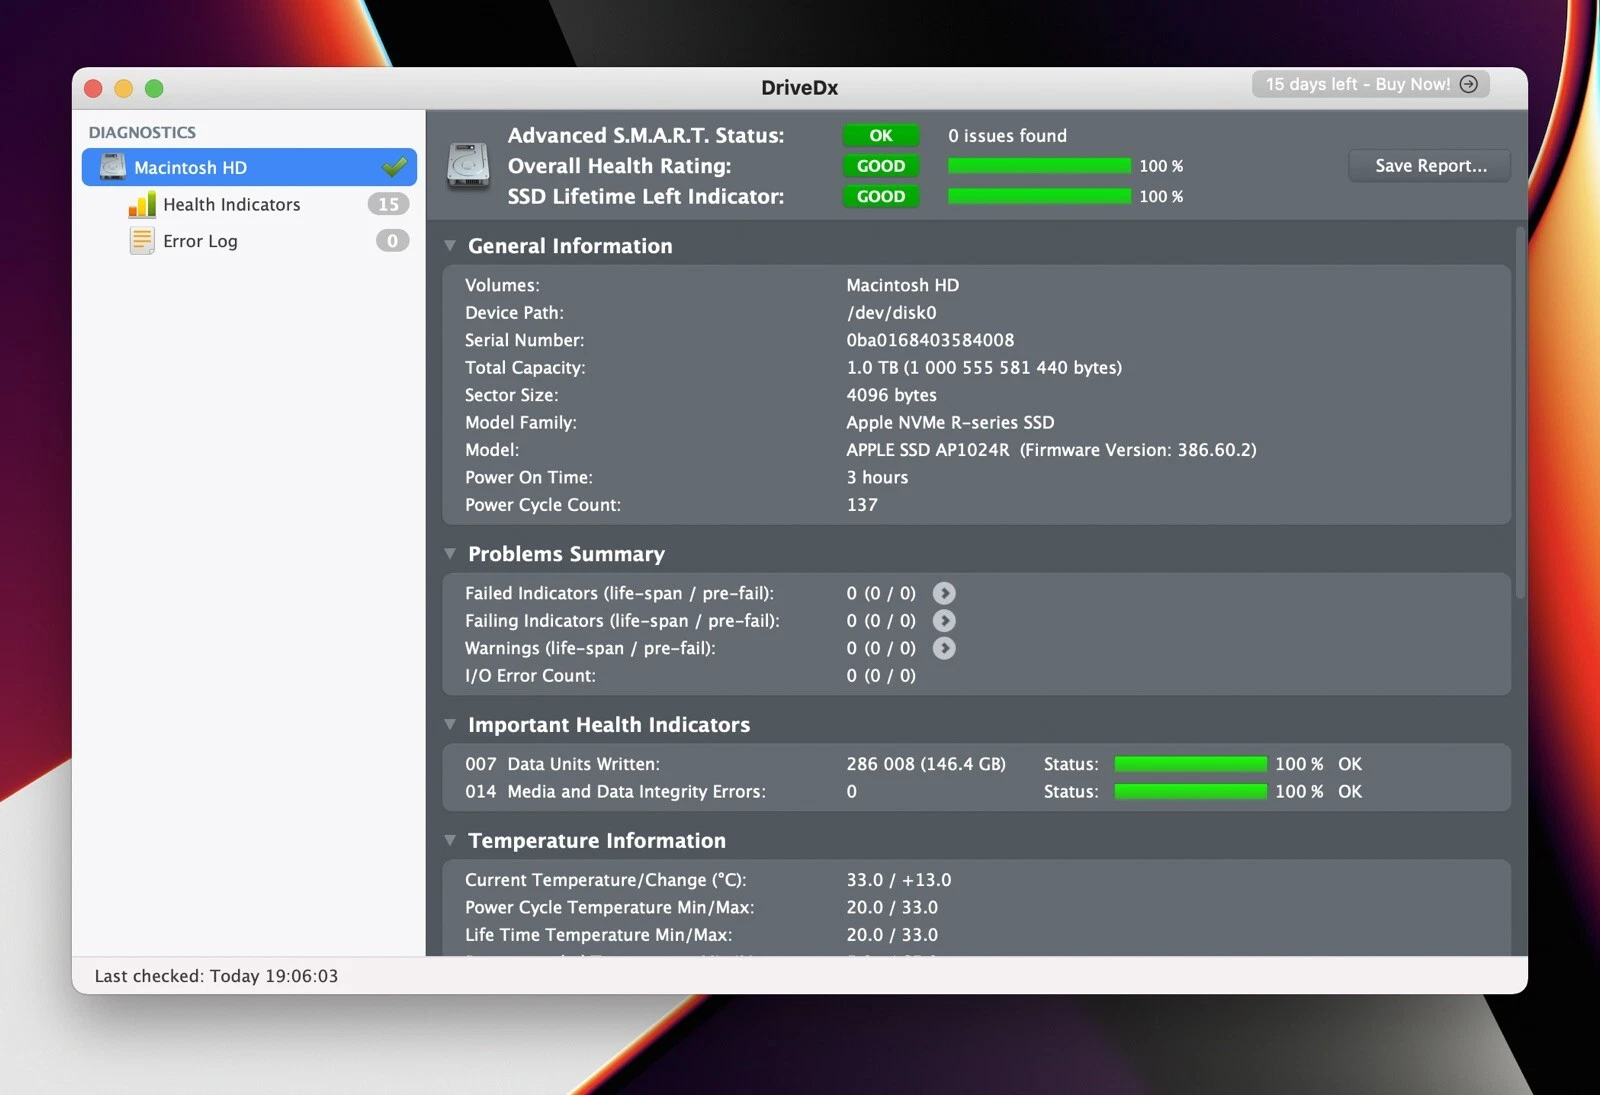
Task: Click the OK S.M.A.R.T. status badge
Action: pyautogui.click(x=881, y=135)
